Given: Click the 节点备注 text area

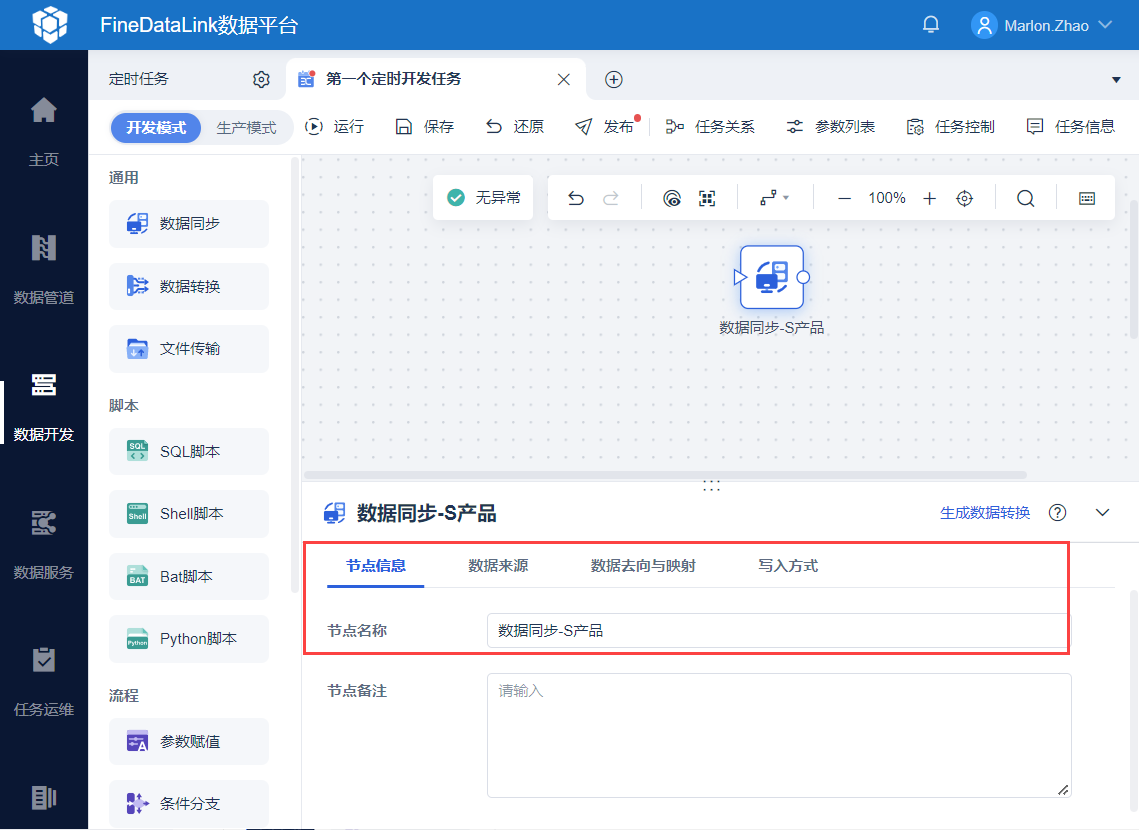Looking at the screenshot, I should (x=779, y=736).
